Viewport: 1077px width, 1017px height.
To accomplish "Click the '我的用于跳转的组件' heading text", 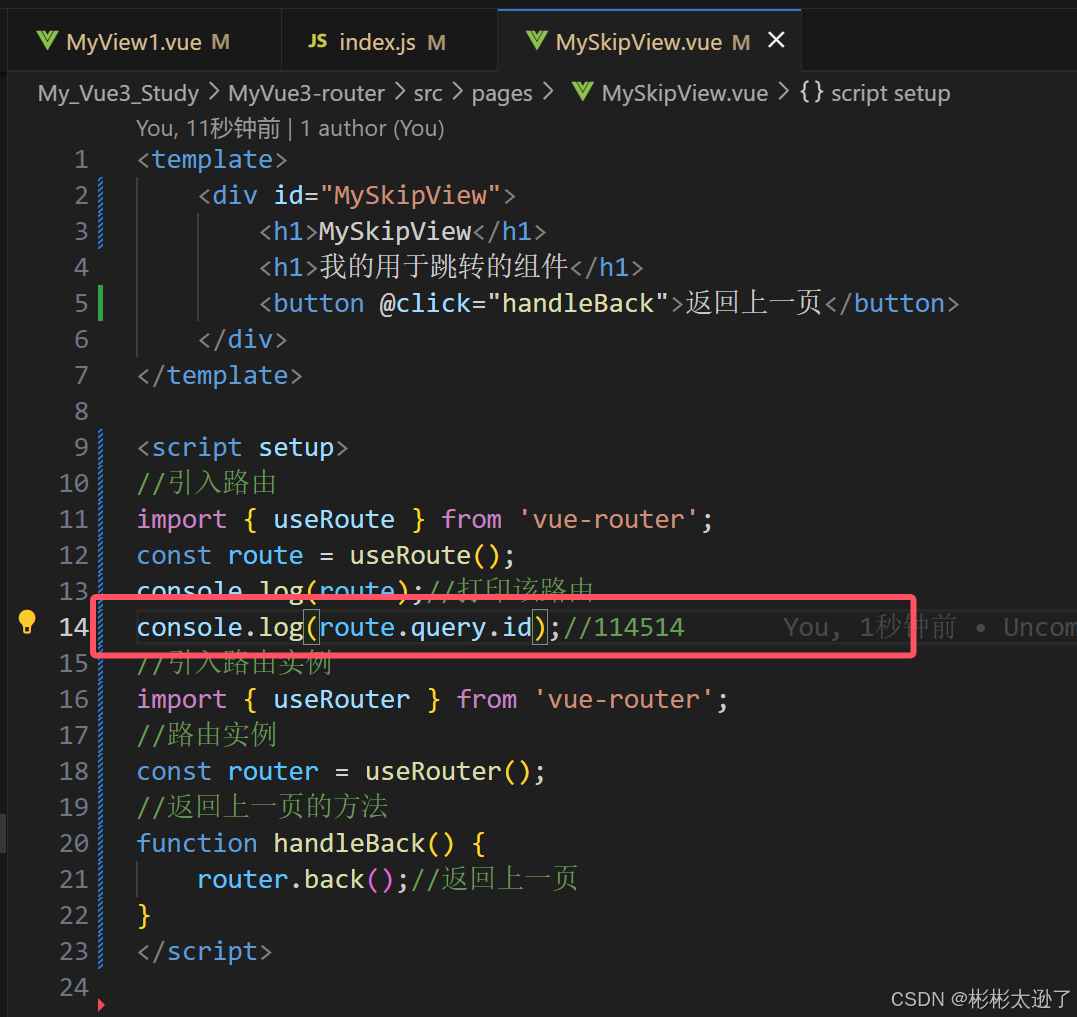I will (x=443, y=267).
